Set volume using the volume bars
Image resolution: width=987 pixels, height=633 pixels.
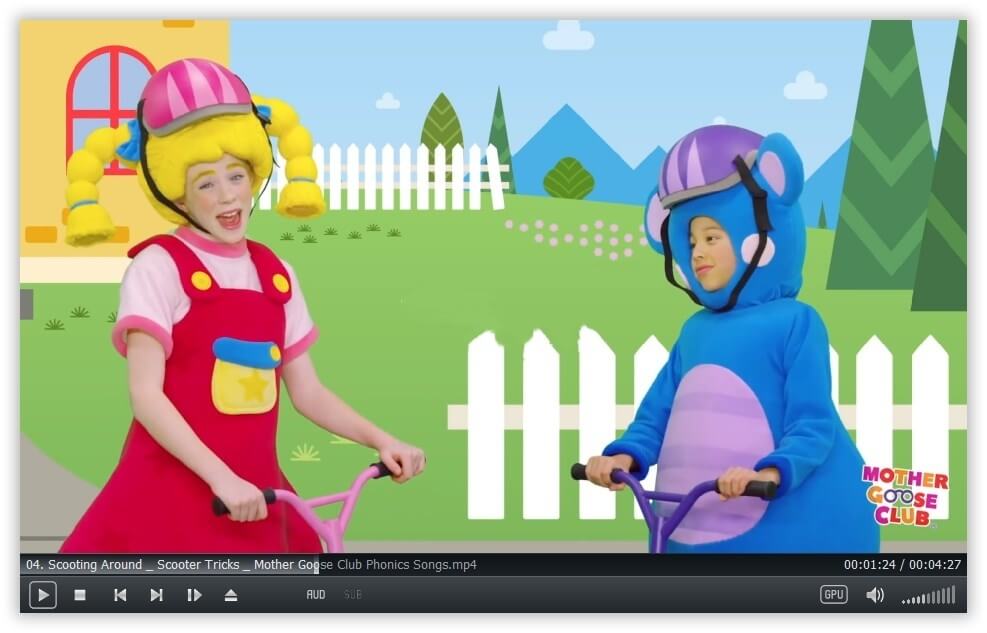(x=928, y=596)
